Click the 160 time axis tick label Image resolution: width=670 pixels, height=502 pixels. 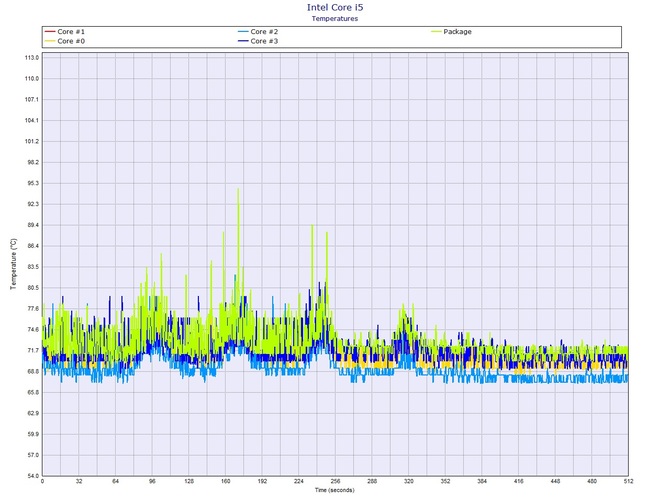click(226, 481)
